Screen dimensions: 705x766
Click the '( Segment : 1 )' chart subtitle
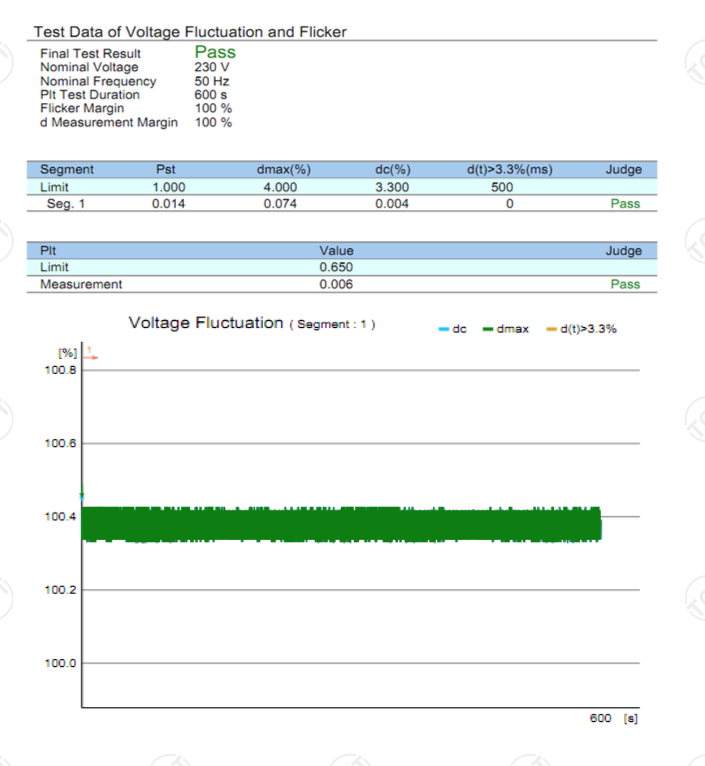[x=332, y=324]
